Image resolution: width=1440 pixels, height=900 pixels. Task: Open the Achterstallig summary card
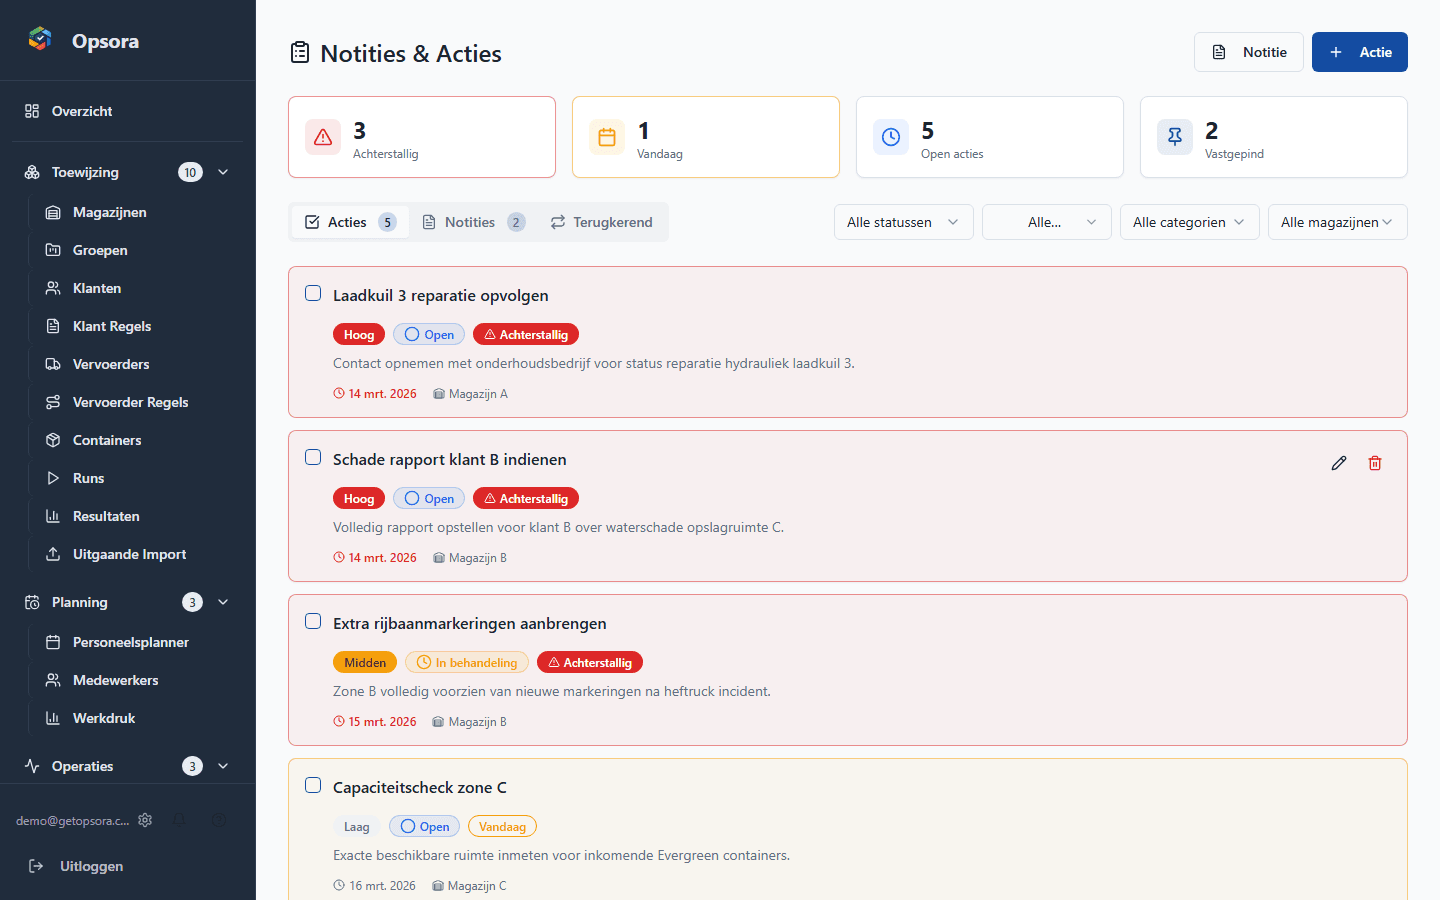click(x=421, y=136)
